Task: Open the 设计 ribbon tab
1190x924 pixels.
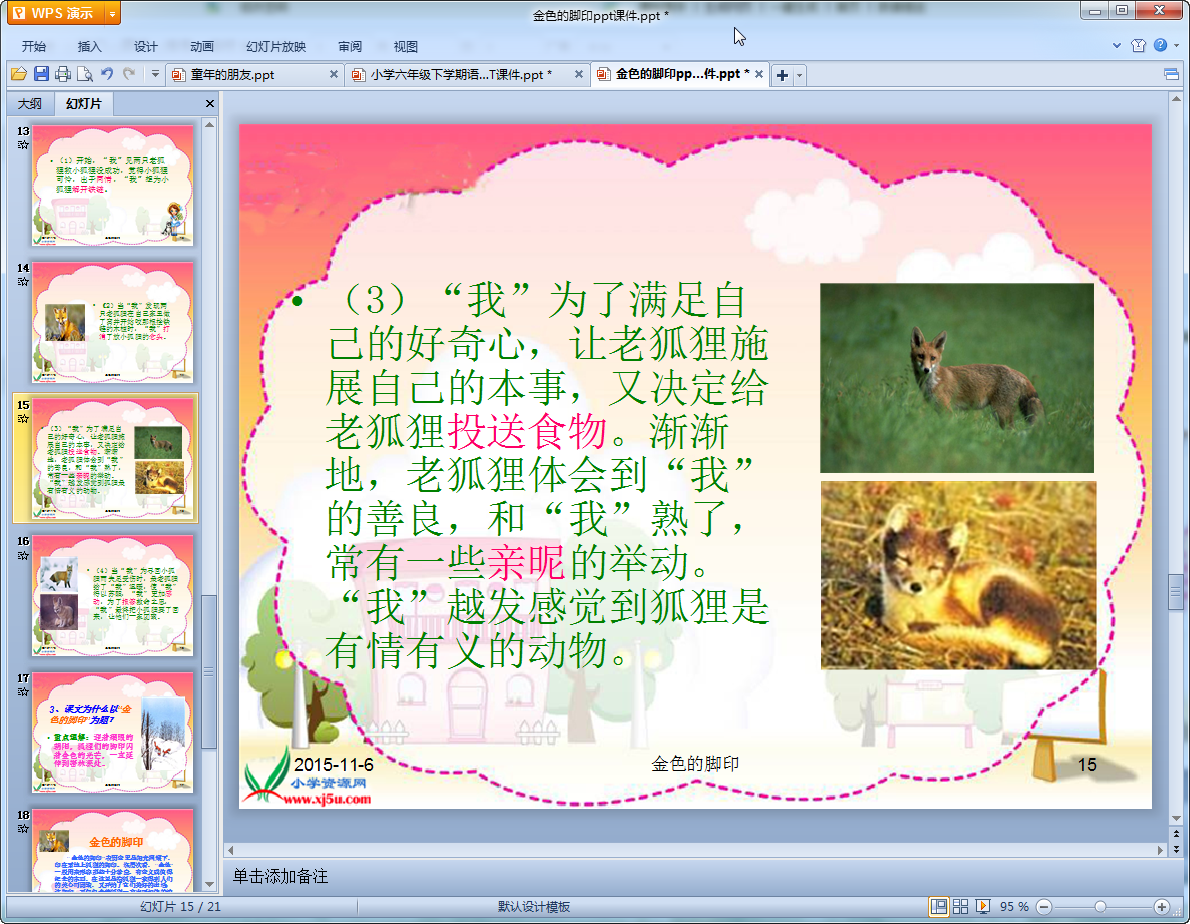Action: point(145,46)
